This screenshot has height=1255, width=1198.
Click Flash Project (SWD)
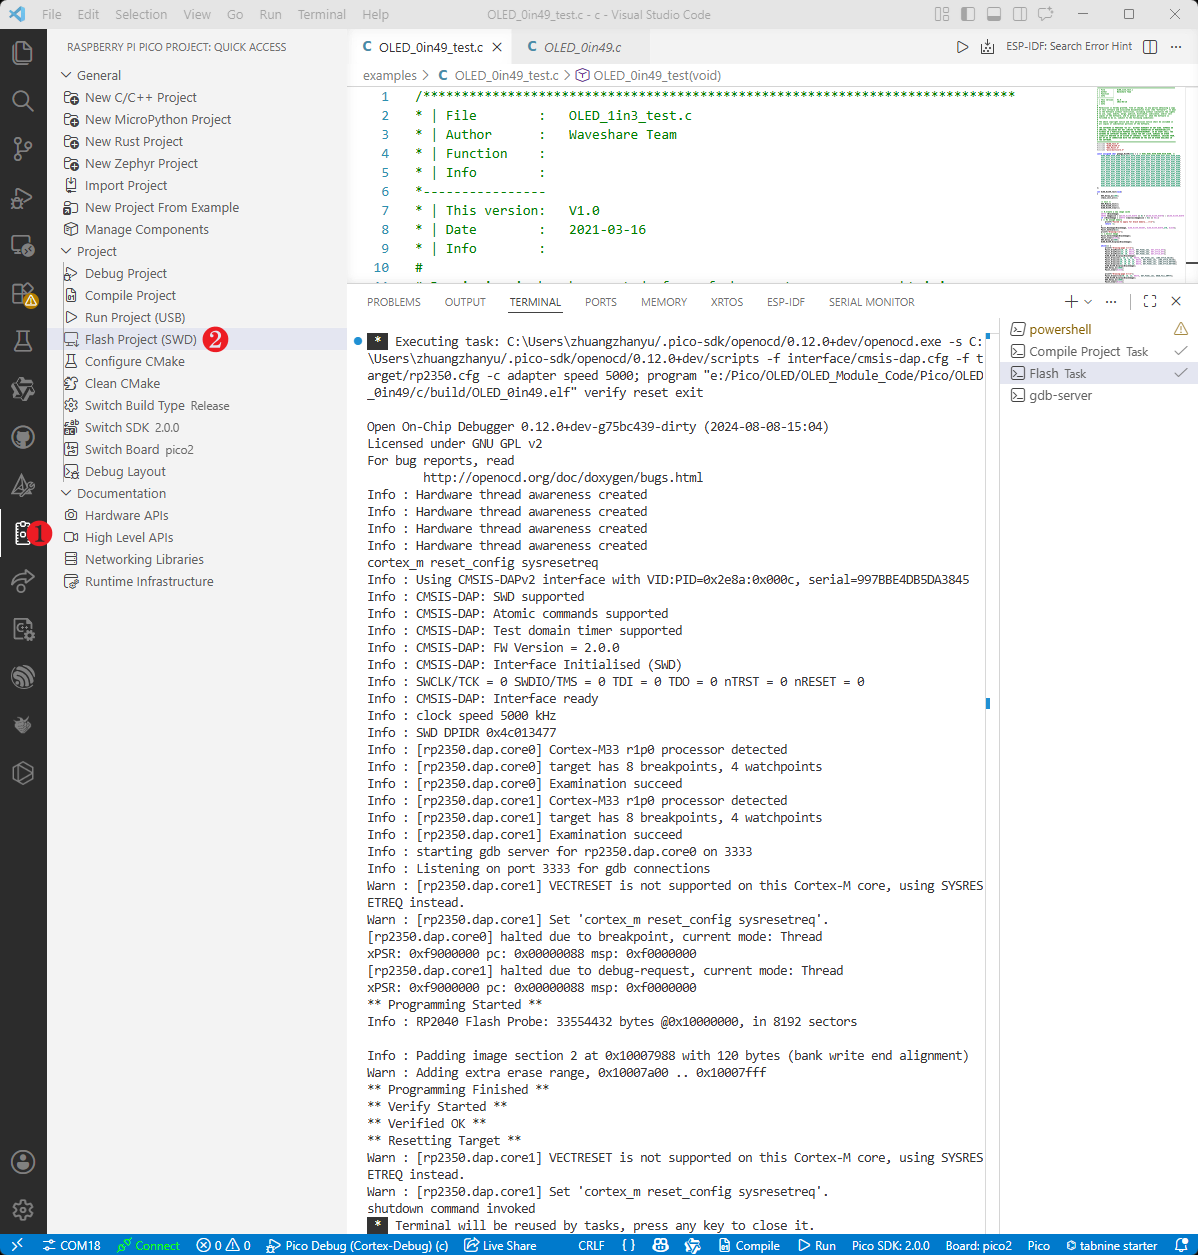point(140,339)
